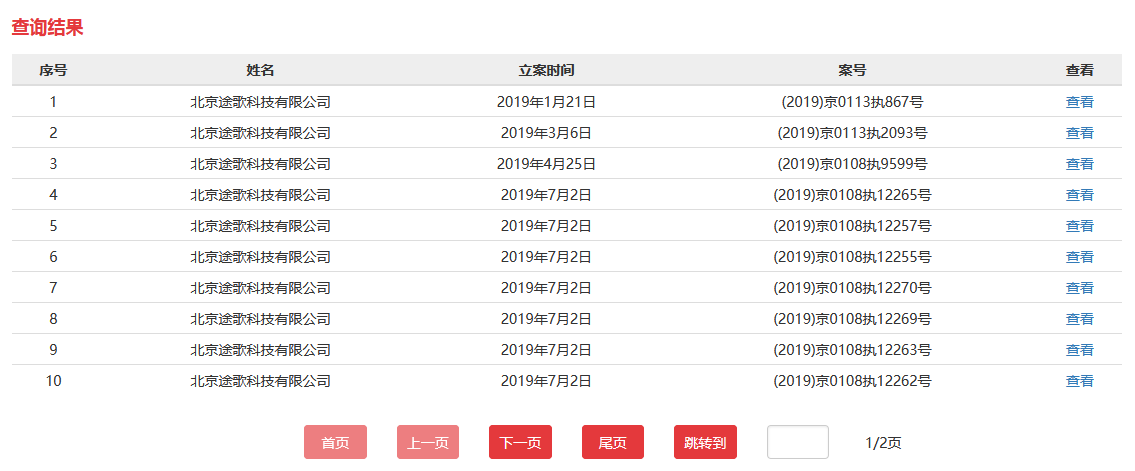
Task: Click 查看 for case 京0108执12270号
Action: [1079, 287]
